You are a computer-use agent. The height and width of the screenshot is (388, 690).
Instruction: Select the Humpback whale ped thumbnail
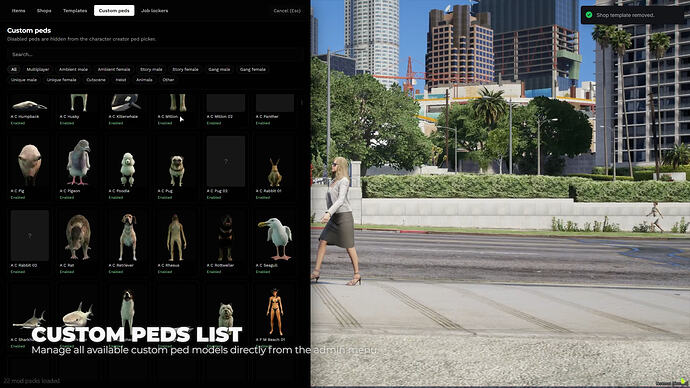29,103
